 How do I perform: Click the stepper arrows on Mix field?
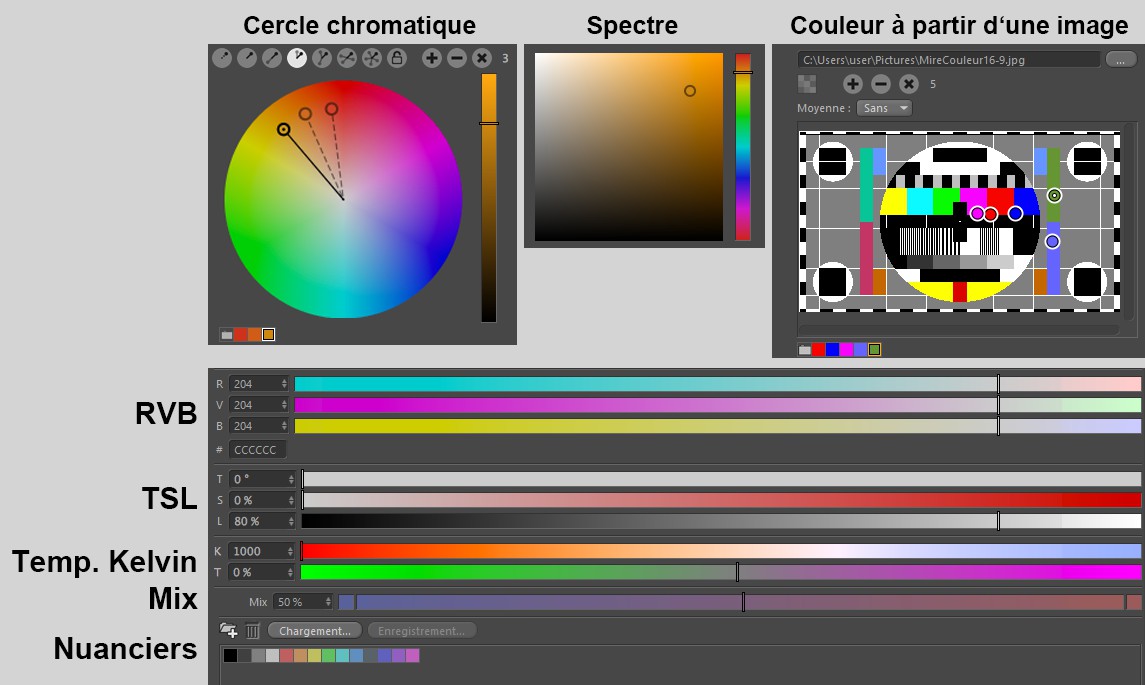pyautogui.click(x=327, y=602)
